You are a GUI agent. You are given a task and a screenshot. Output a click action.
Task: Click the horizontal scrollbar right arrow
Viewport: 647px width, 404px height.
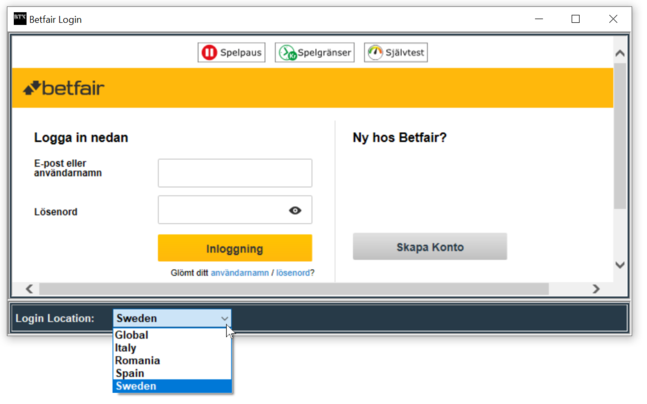[x=597, y=289]
